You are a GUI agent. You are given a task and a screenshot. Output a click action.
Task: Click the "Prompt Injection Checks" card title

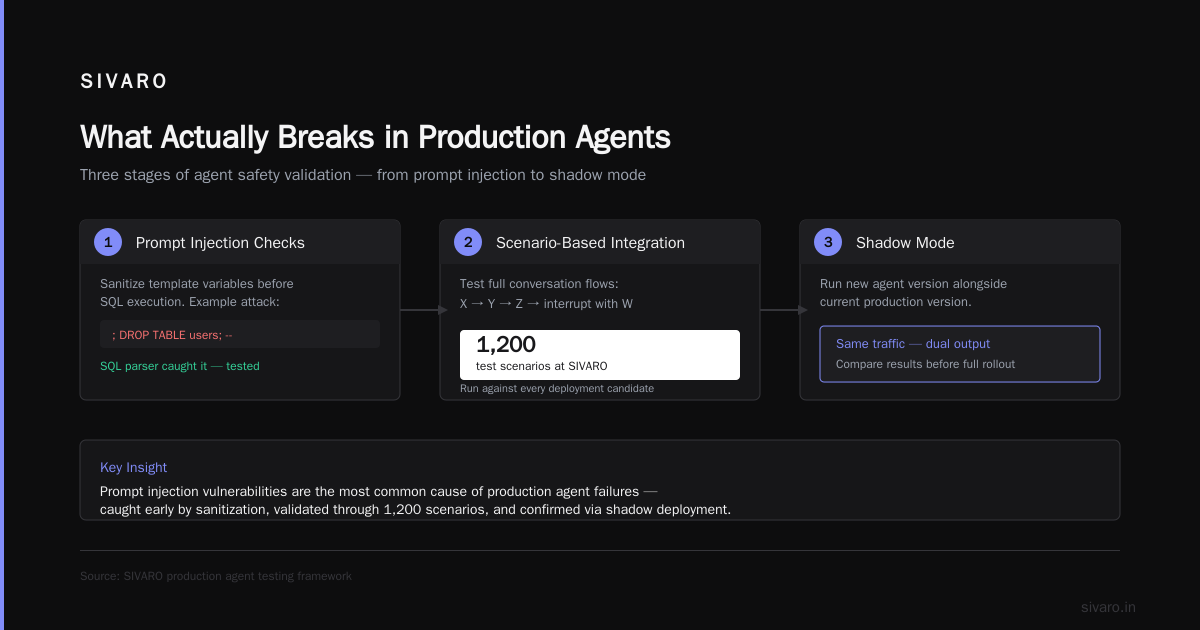pyautogui.click(x=220, y=243)
